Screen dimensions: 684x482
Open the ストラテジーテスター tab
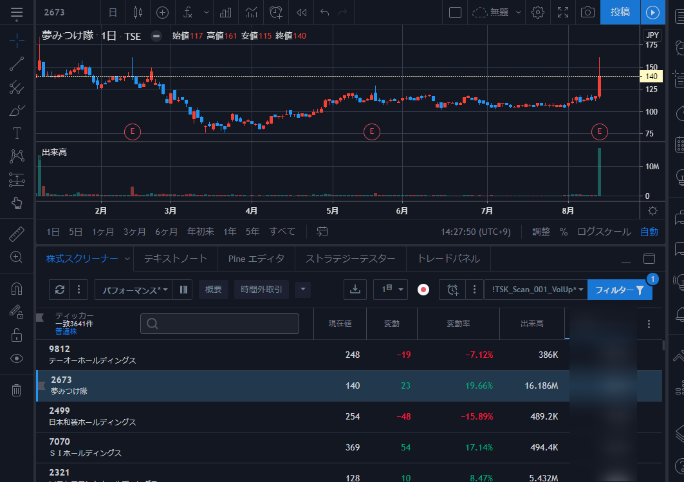[x=350, y=259]
